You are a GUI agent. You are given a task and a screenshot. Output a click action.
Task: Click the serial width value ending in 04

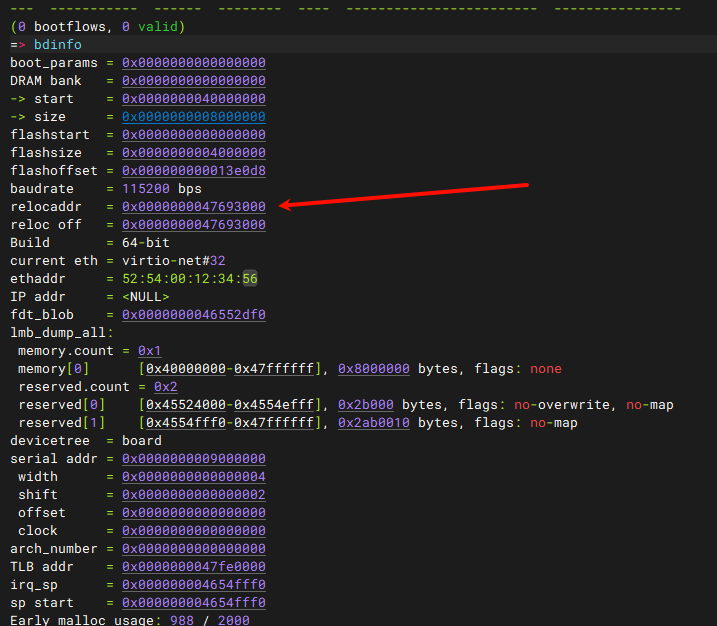point(194,477)
